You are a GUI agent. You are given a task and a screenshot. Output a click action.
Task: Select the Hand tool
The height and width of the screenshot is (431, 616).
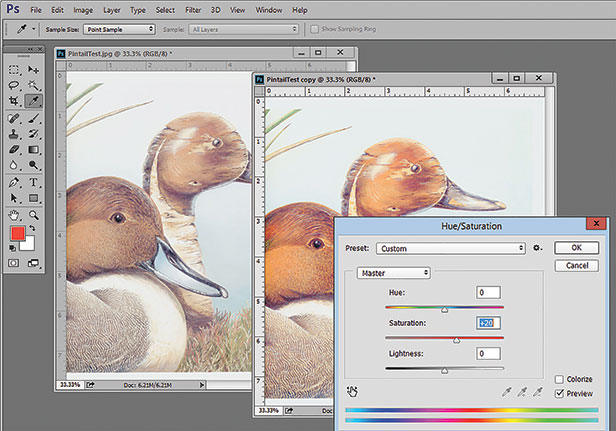click(14, 215)
